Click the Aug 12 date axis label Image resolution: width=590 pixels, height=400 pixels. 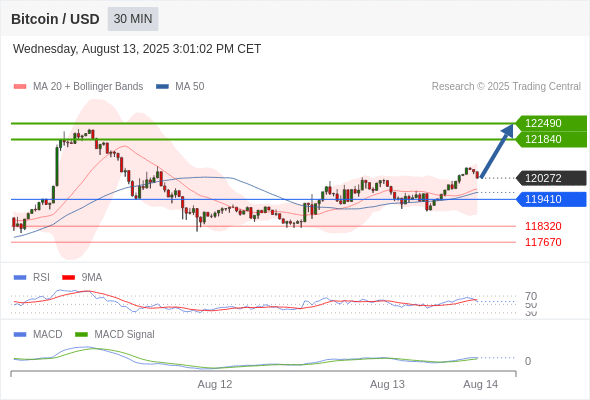(215, 384)
